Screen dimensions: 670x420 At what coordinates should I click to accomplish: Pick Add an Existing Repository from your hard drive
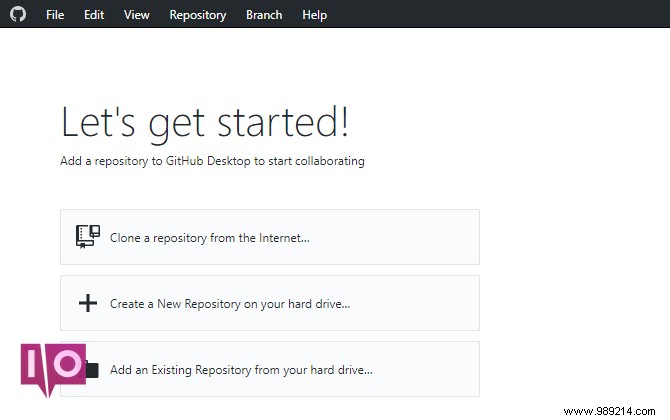pyautogui.click(x=270, y=369)
